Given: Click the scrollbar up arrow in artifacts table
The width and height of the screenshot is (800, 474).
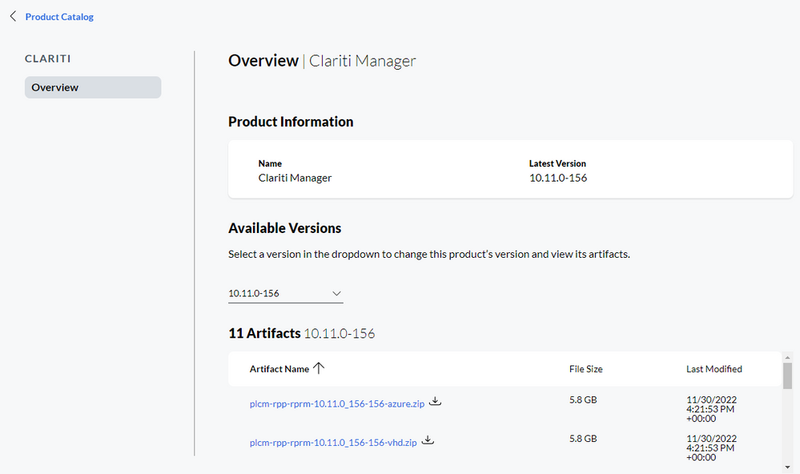Looking at the screenshot, I should (x=787, y=358).
